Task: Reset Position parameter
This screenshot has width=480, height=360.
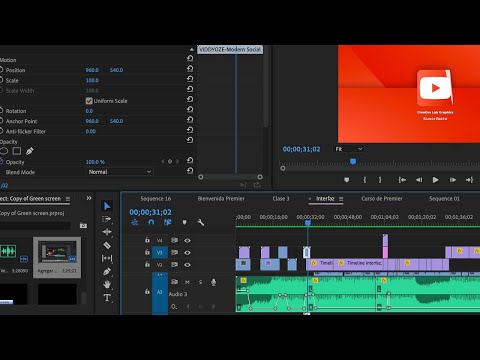Action: pyautogui.click(x=190, y=69)
